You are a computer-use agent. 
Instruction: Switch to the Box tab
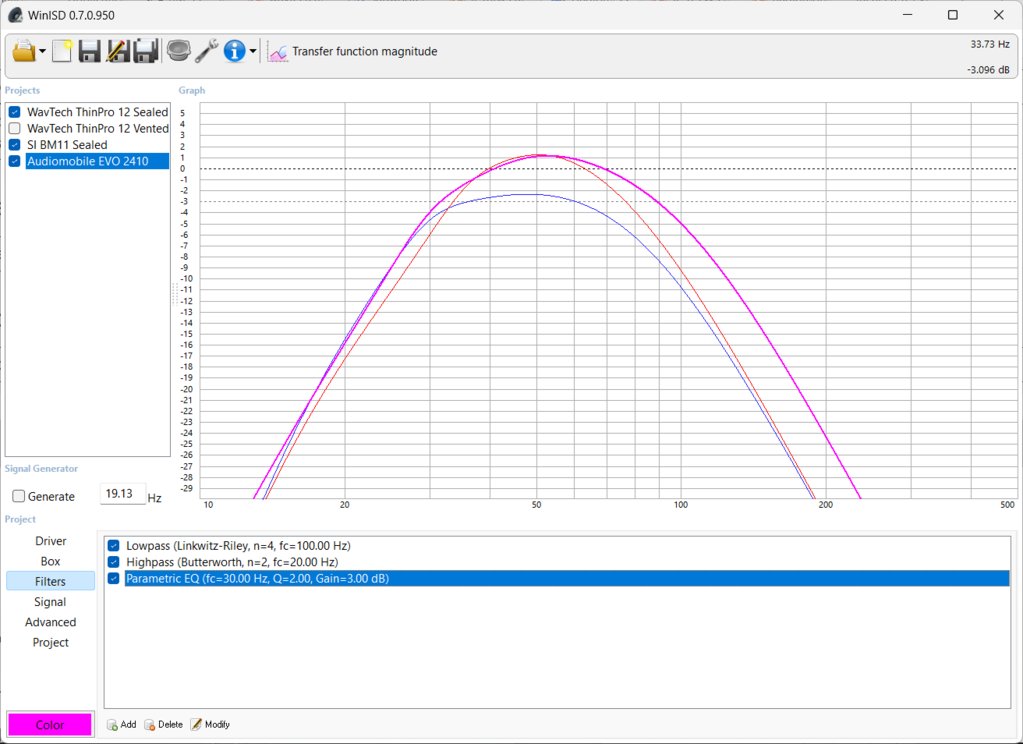click(x=50, y=561)
